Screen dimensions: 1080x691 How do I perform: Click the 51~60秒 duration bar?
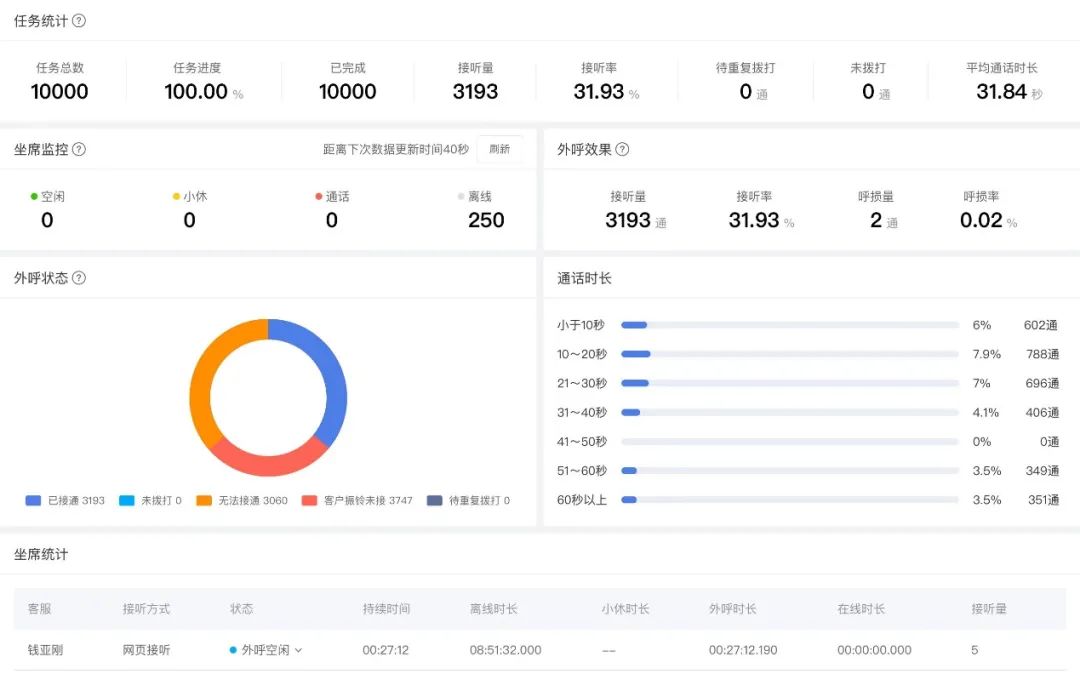coord(789,471)
